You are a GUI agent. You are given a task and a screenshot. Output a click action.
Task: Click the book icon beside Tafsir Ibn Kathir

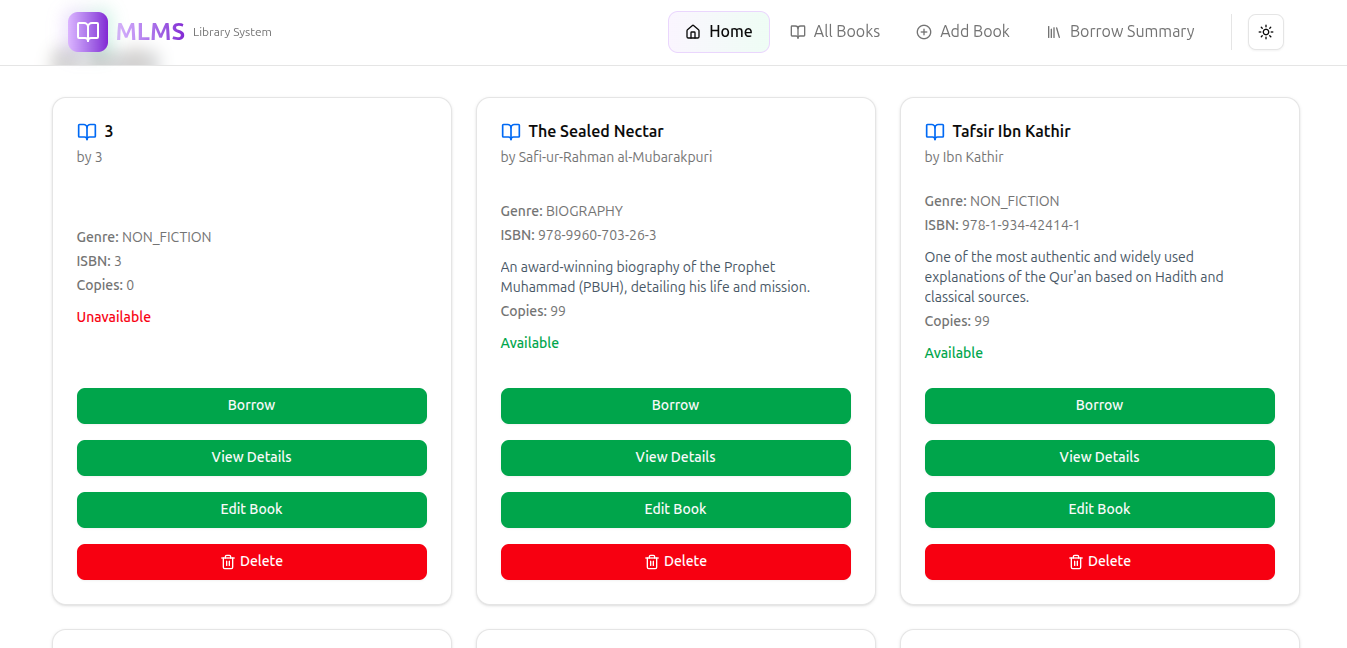(x=935, y=131)
